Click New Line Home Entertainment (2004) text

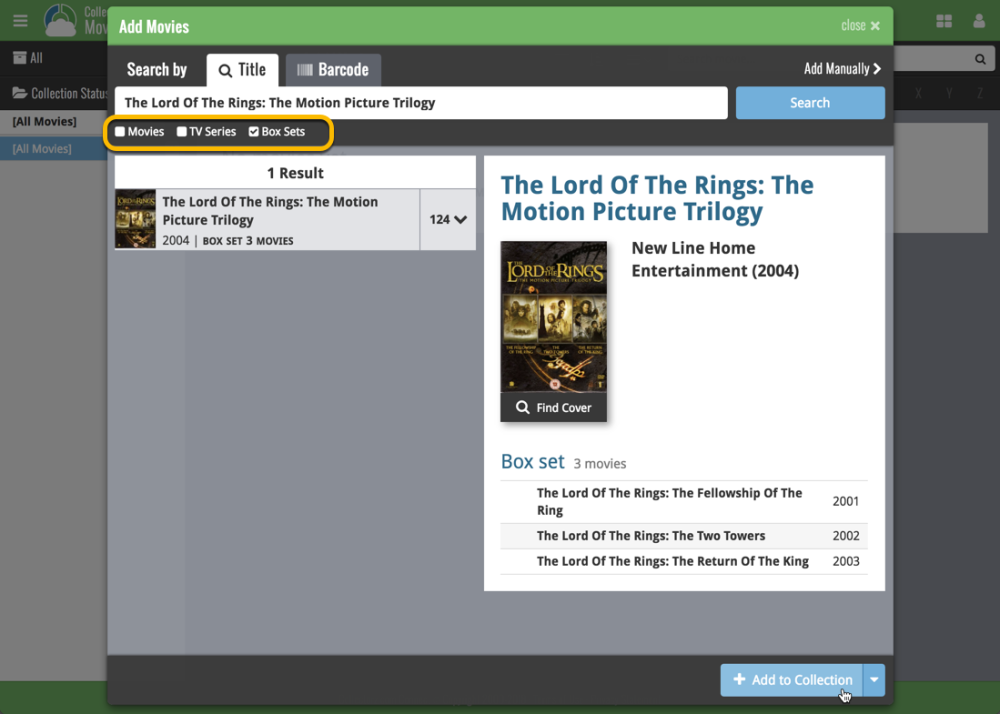tap(715, 259)
